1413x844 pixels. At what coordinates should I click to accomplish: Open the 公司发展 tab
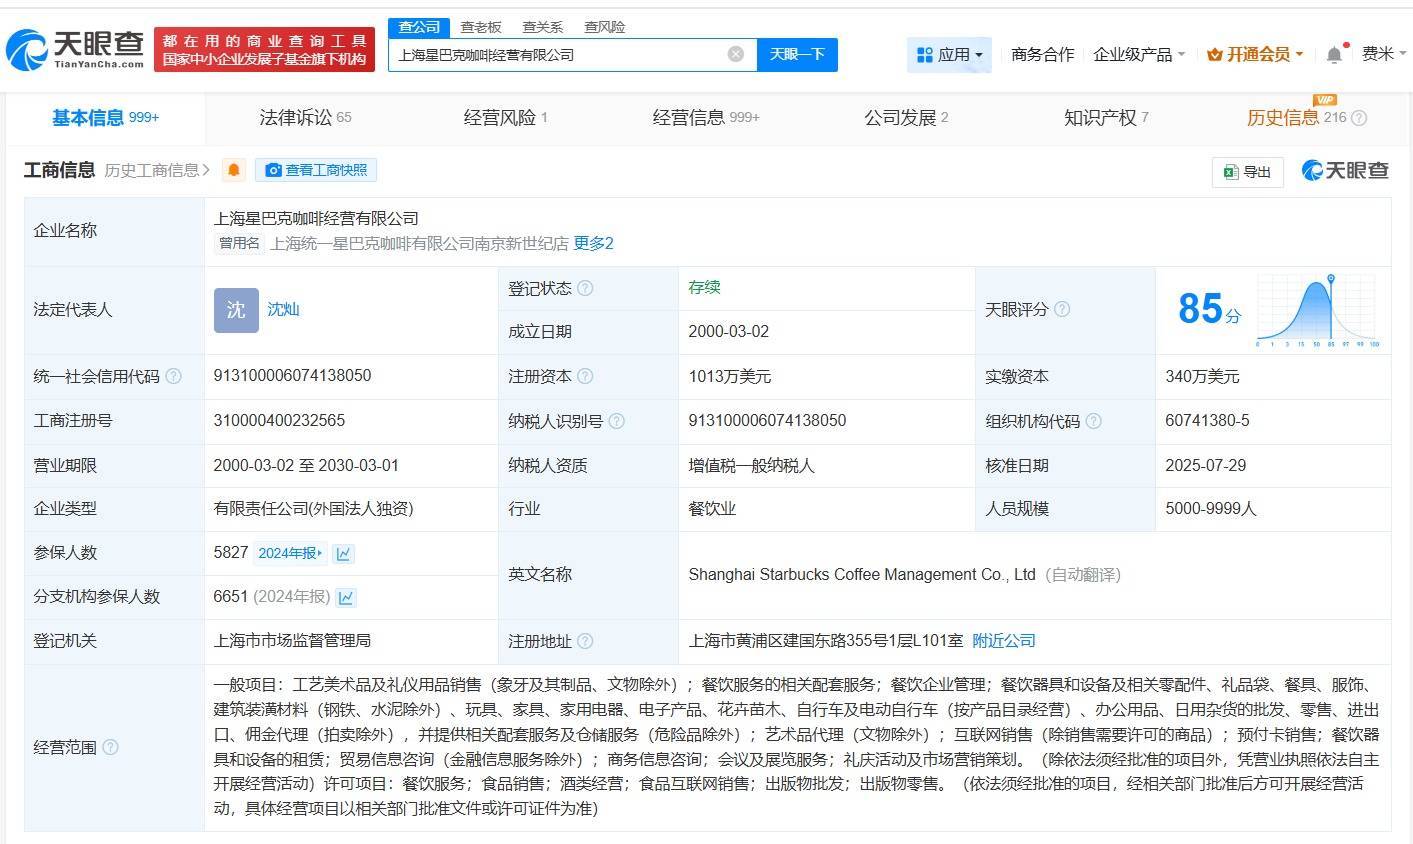click(x=906, y=118)
